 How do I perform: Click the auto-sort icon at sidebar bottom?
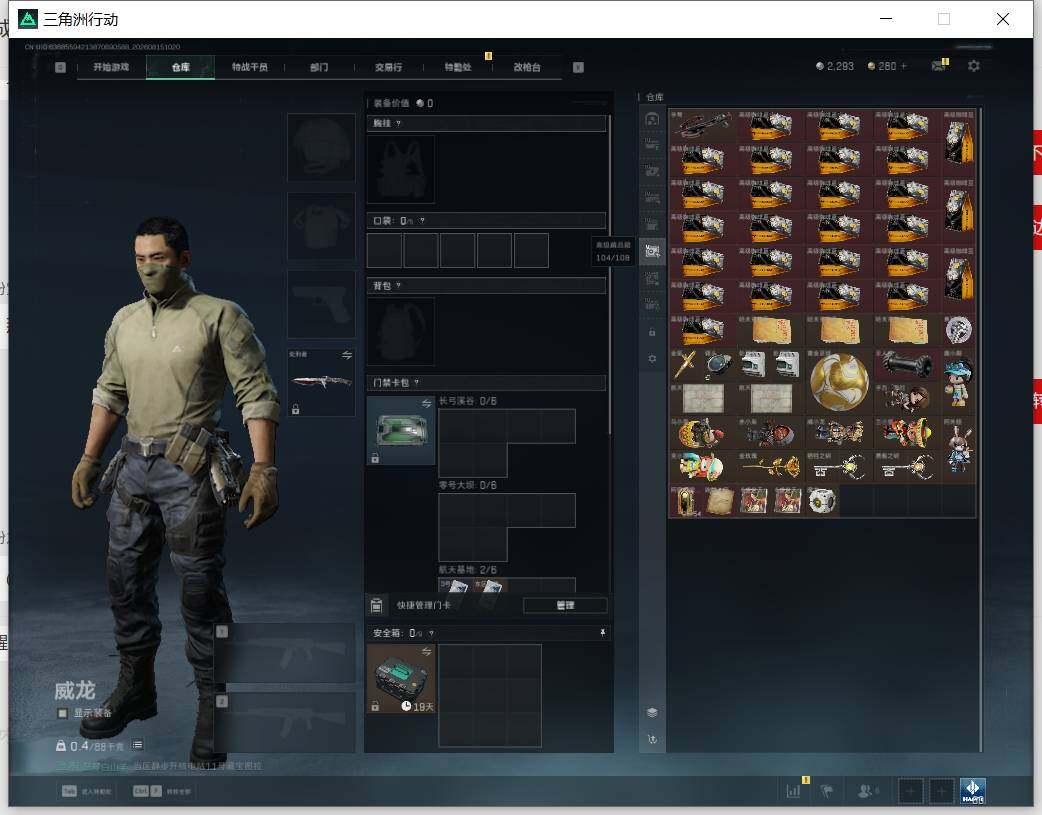click(652, 739)
